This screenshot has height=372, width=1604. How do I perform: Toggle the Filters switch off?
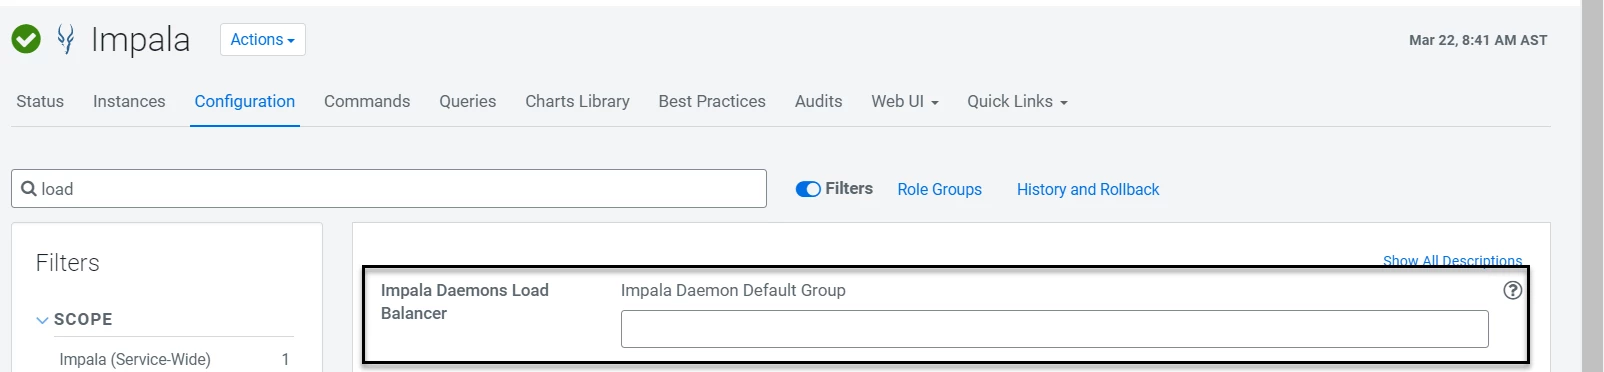point(808,189)
